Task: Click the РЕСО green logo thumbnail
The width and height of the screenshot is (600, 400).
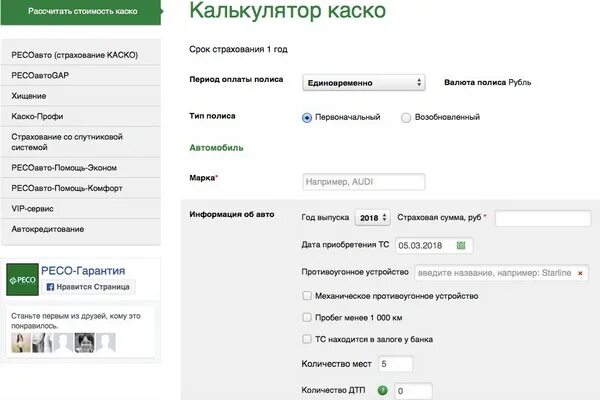Action: click(22, 279)
